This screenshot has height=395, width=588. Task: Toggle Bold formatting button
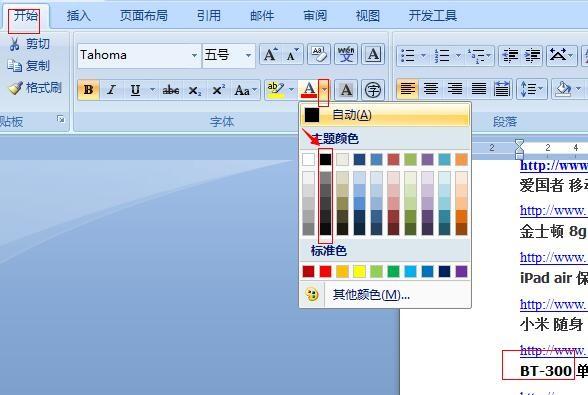(x=88, y=90)
